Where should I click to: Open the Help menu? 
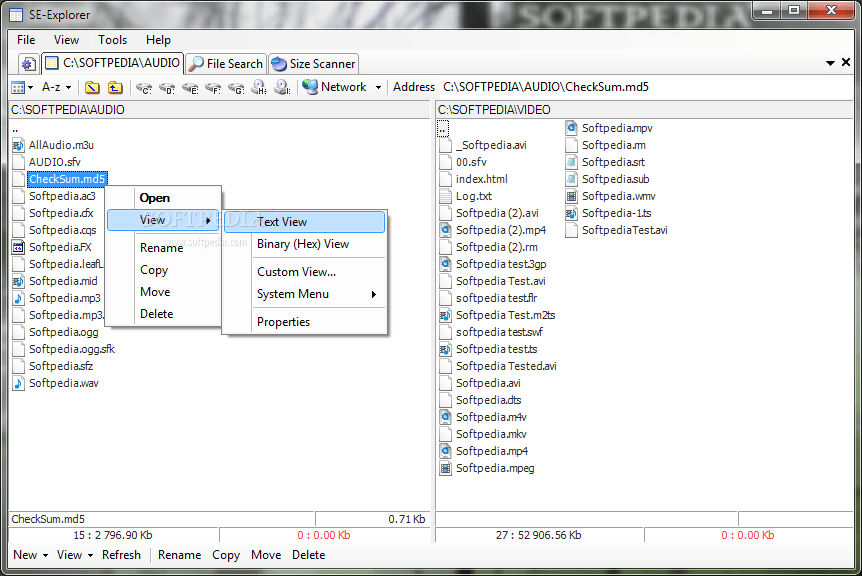tap(158, 40)
